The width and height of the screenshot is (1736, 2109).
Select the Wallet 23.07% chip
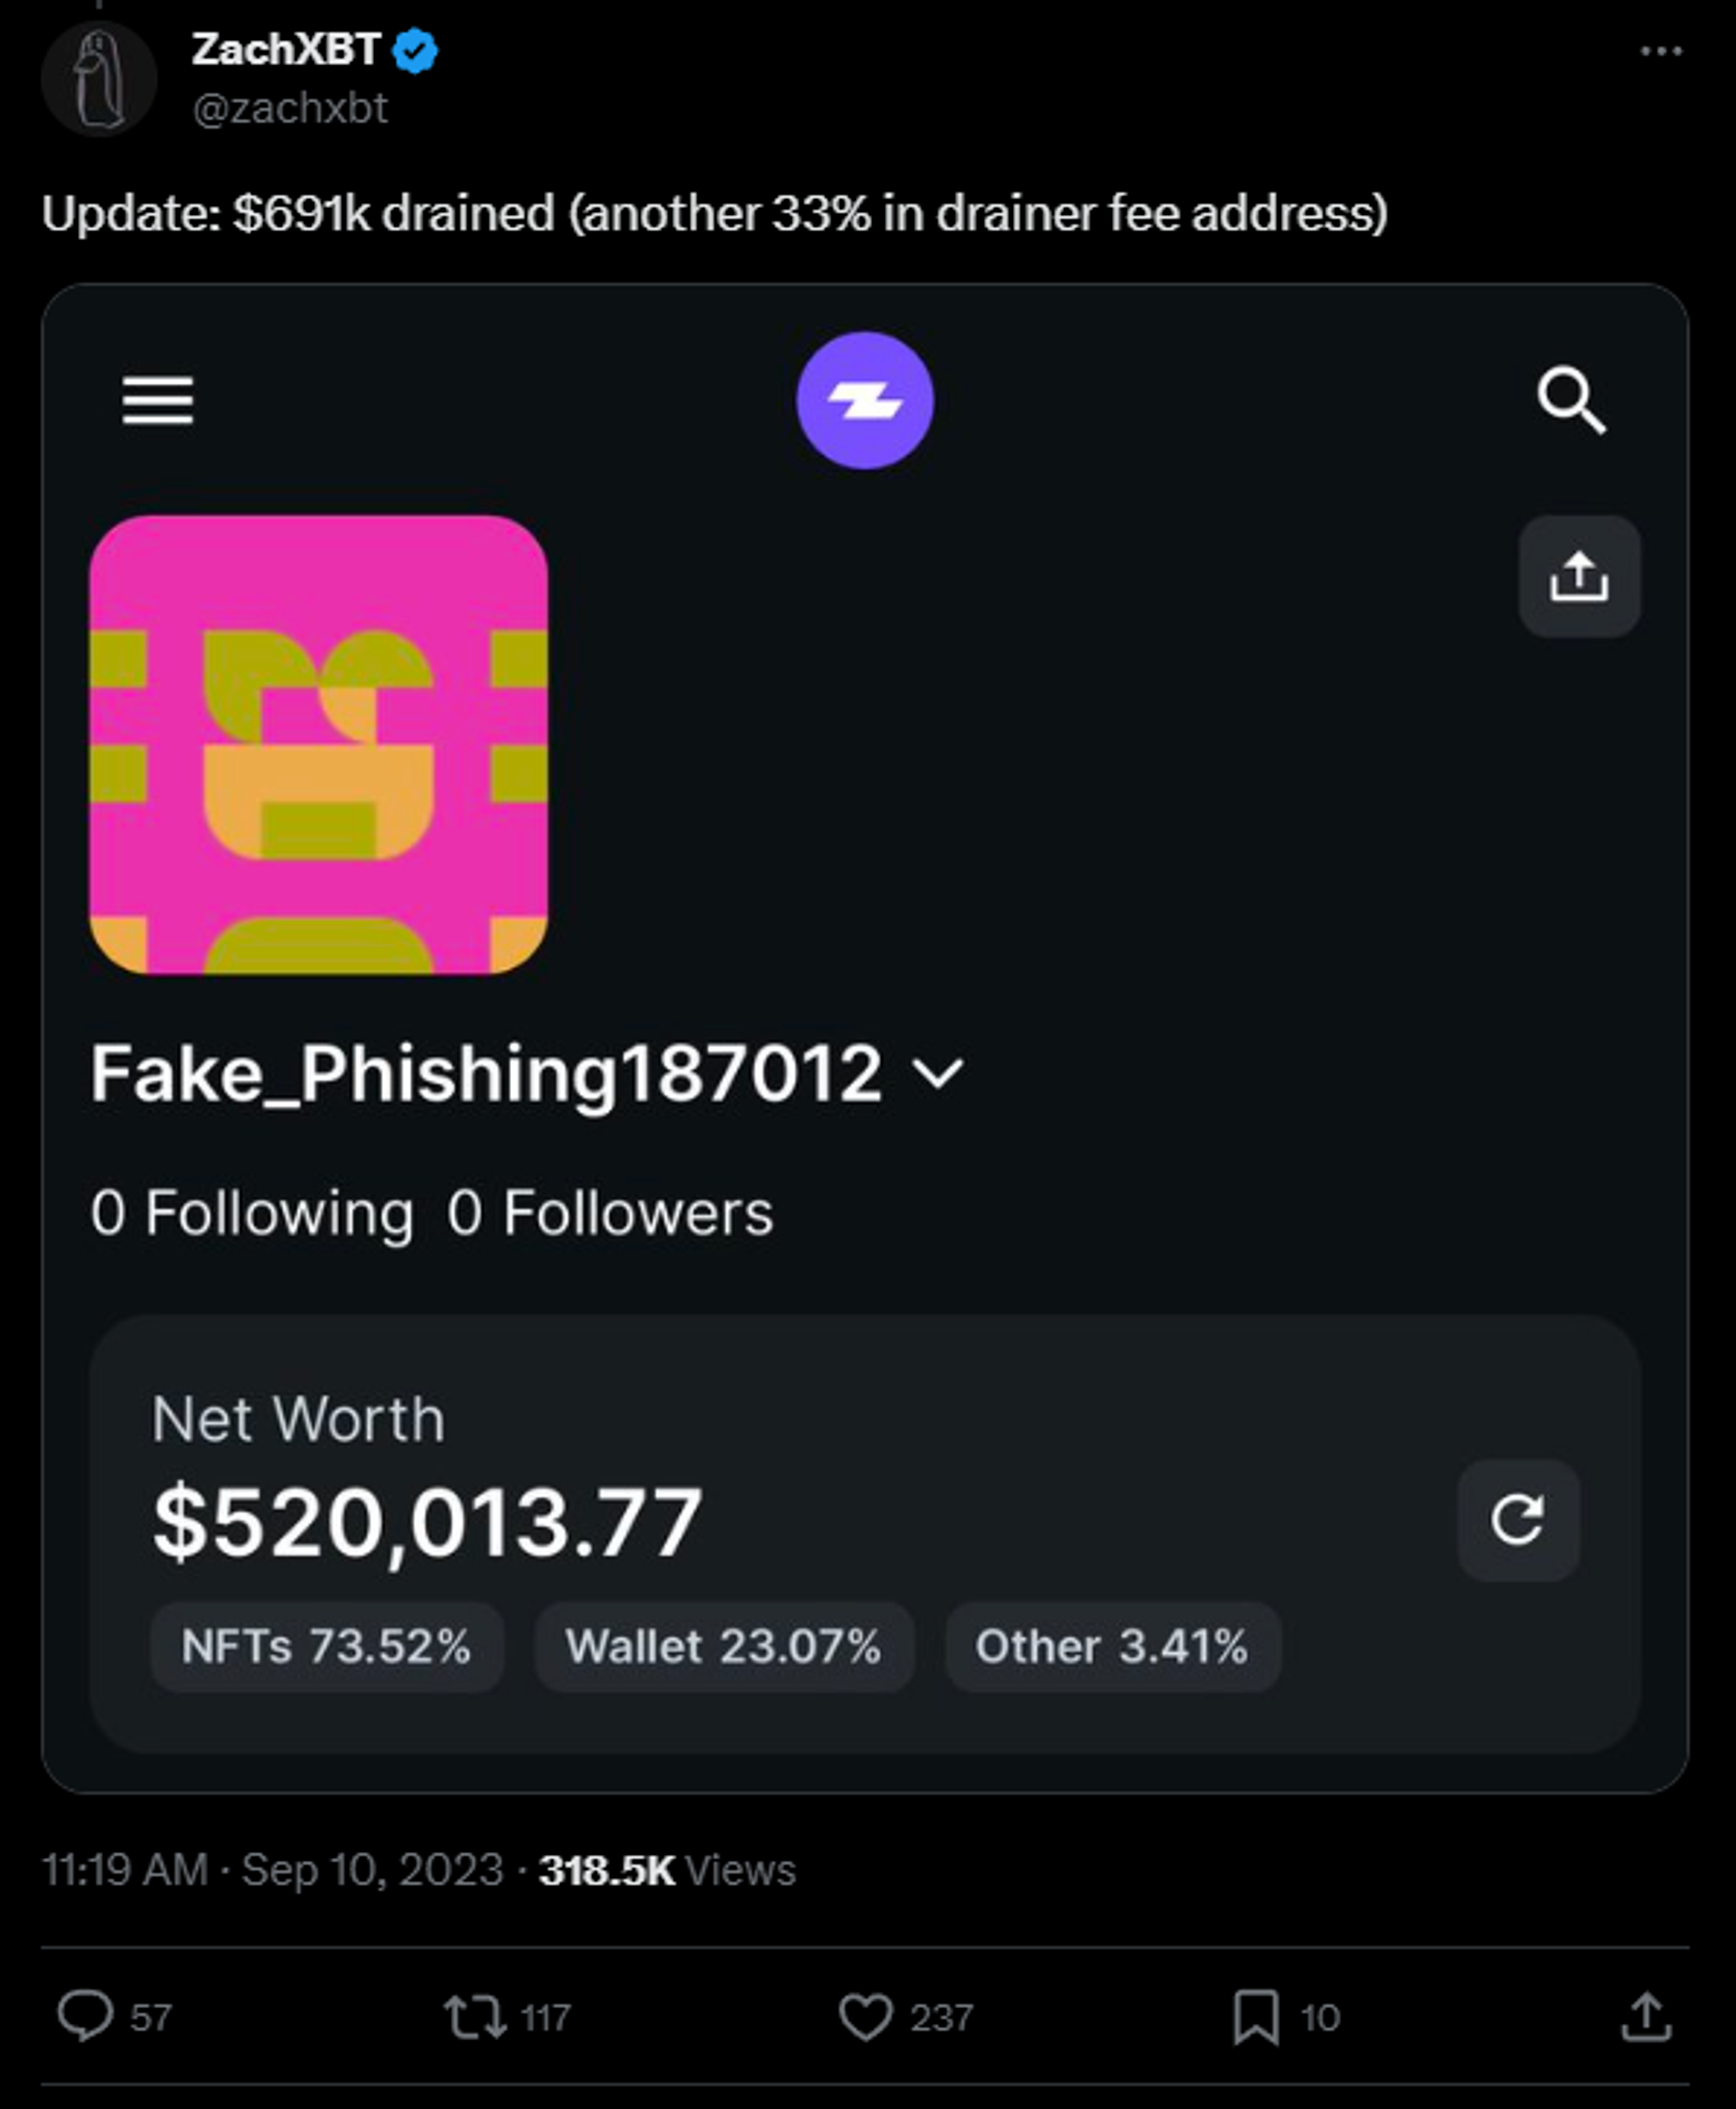(724, 1646)
